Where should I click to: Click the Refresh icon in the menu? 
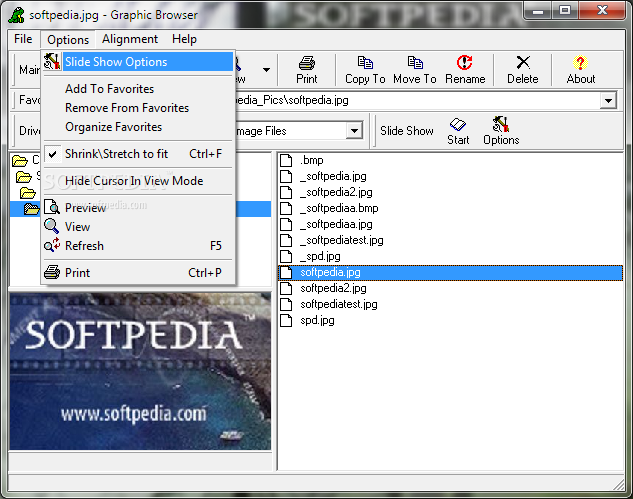point(52,245)
